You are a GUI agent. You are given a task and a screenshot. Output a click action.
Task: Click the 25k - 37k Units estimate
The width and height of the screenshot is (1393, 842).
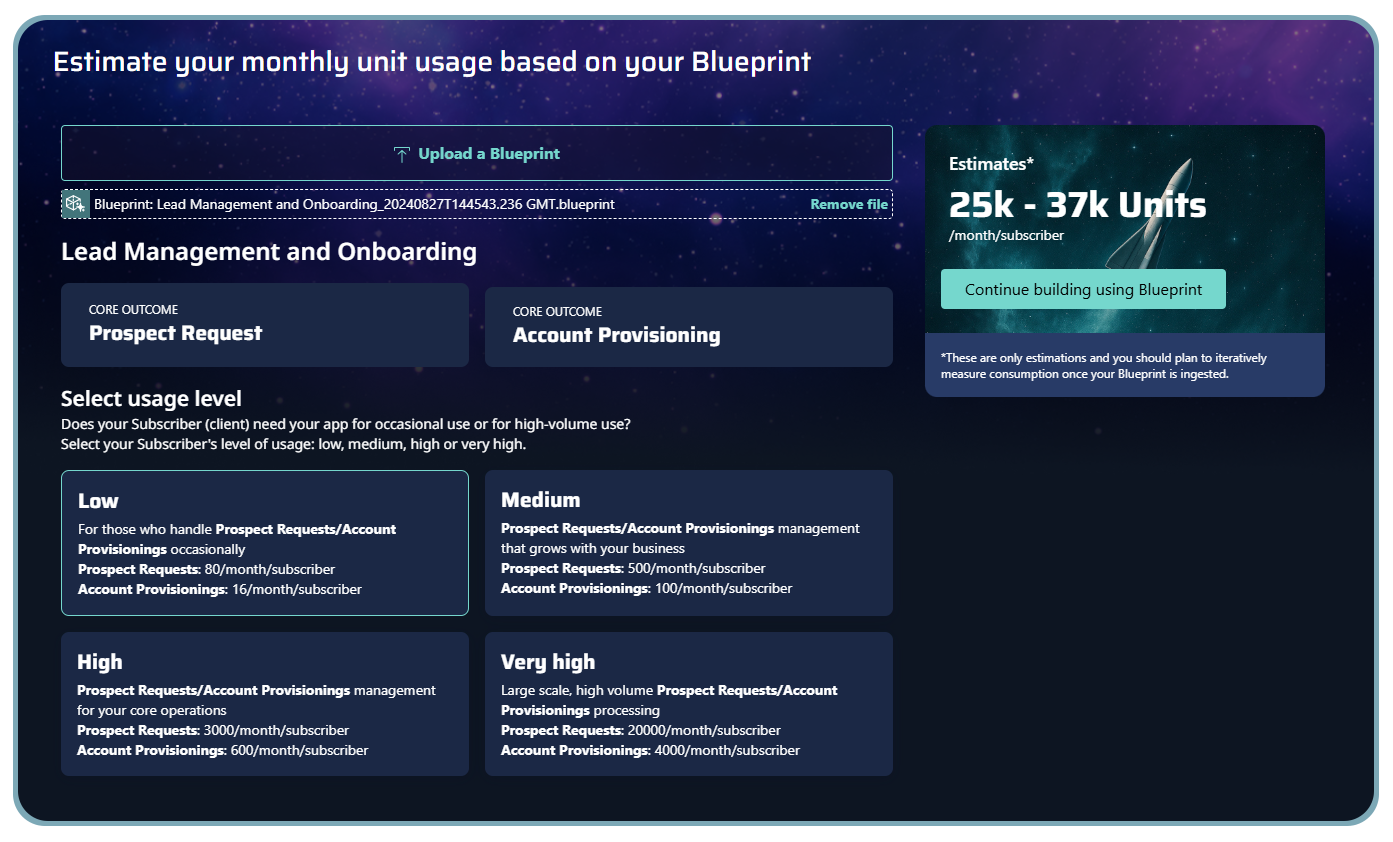coord(1078,205)
